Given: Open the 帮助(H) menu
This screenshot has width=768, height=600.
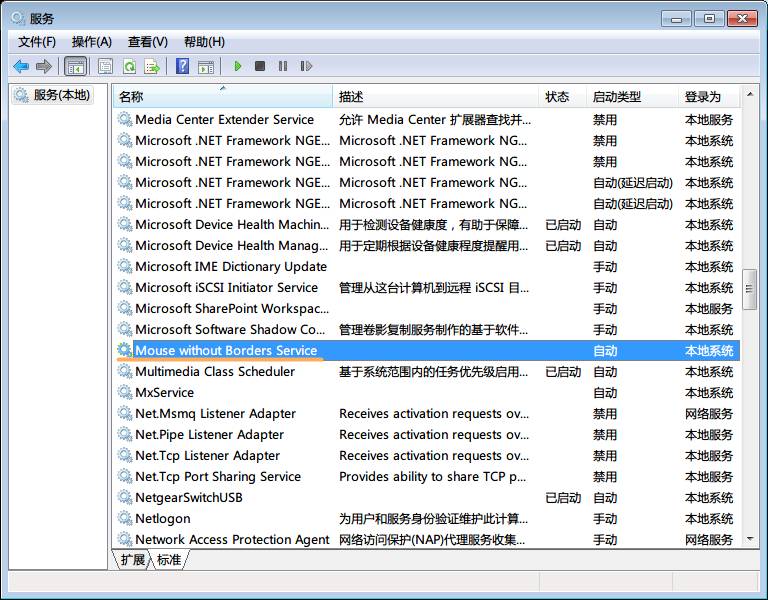Looking at the screenshot, I should coord(204,42).
